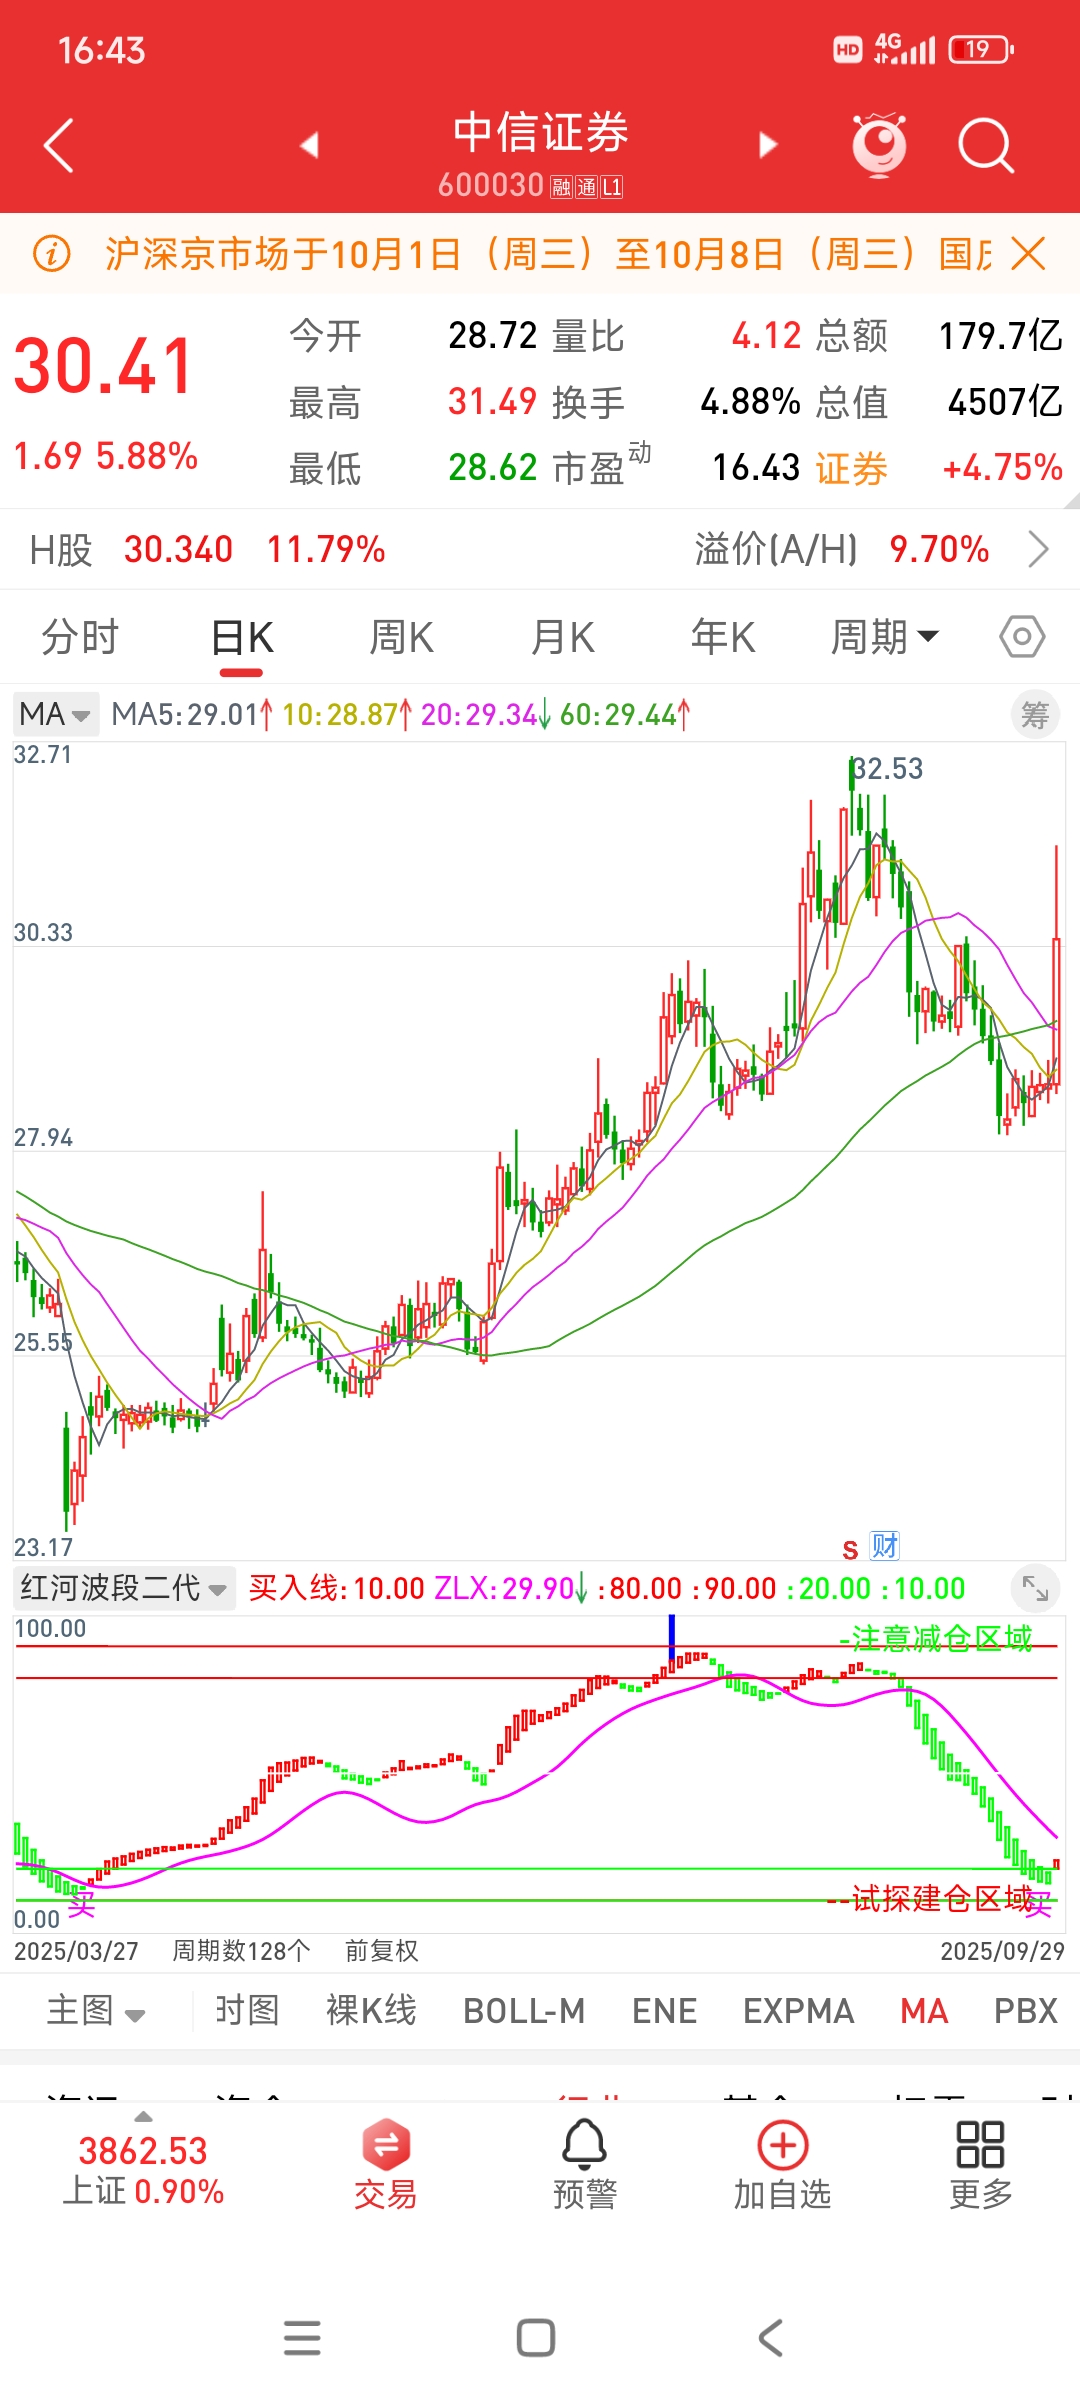Expand the 上证 index panel
Image resolution: width=1080 pixels, height=2400 pixels.
(x=143, y=2162)
